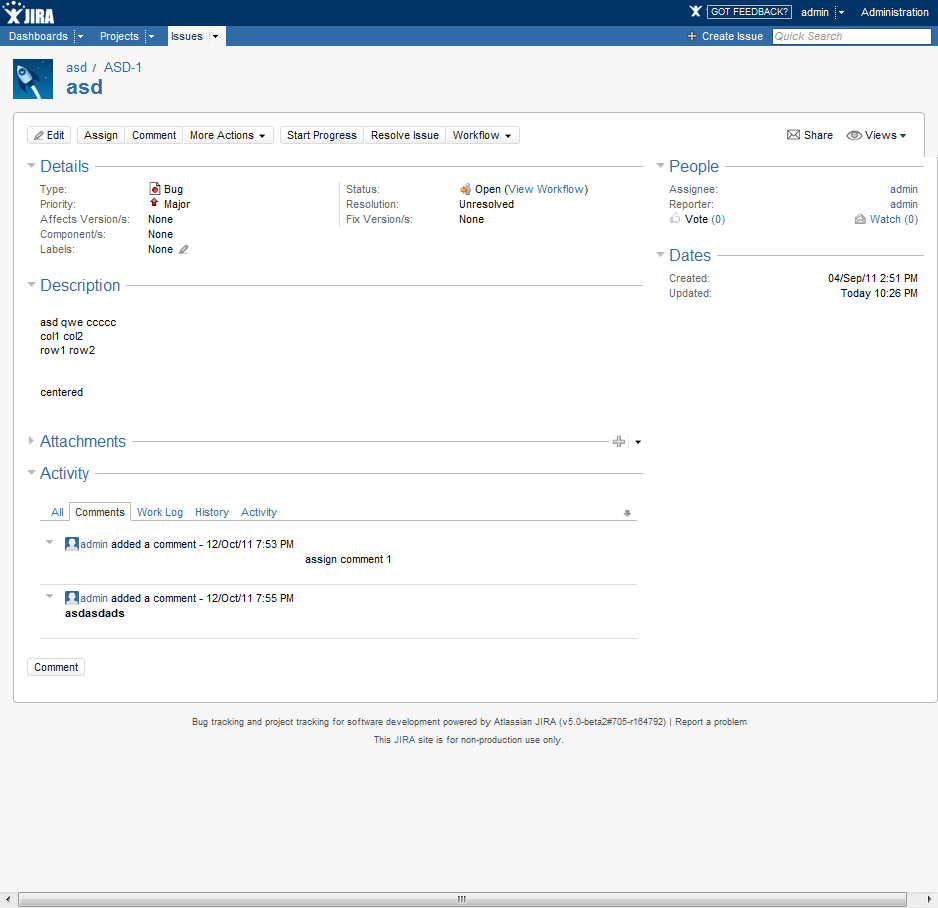Viewport: 938px width, 908px height.
Task: Switch to the History tab
Action: [x=212, y=512]
